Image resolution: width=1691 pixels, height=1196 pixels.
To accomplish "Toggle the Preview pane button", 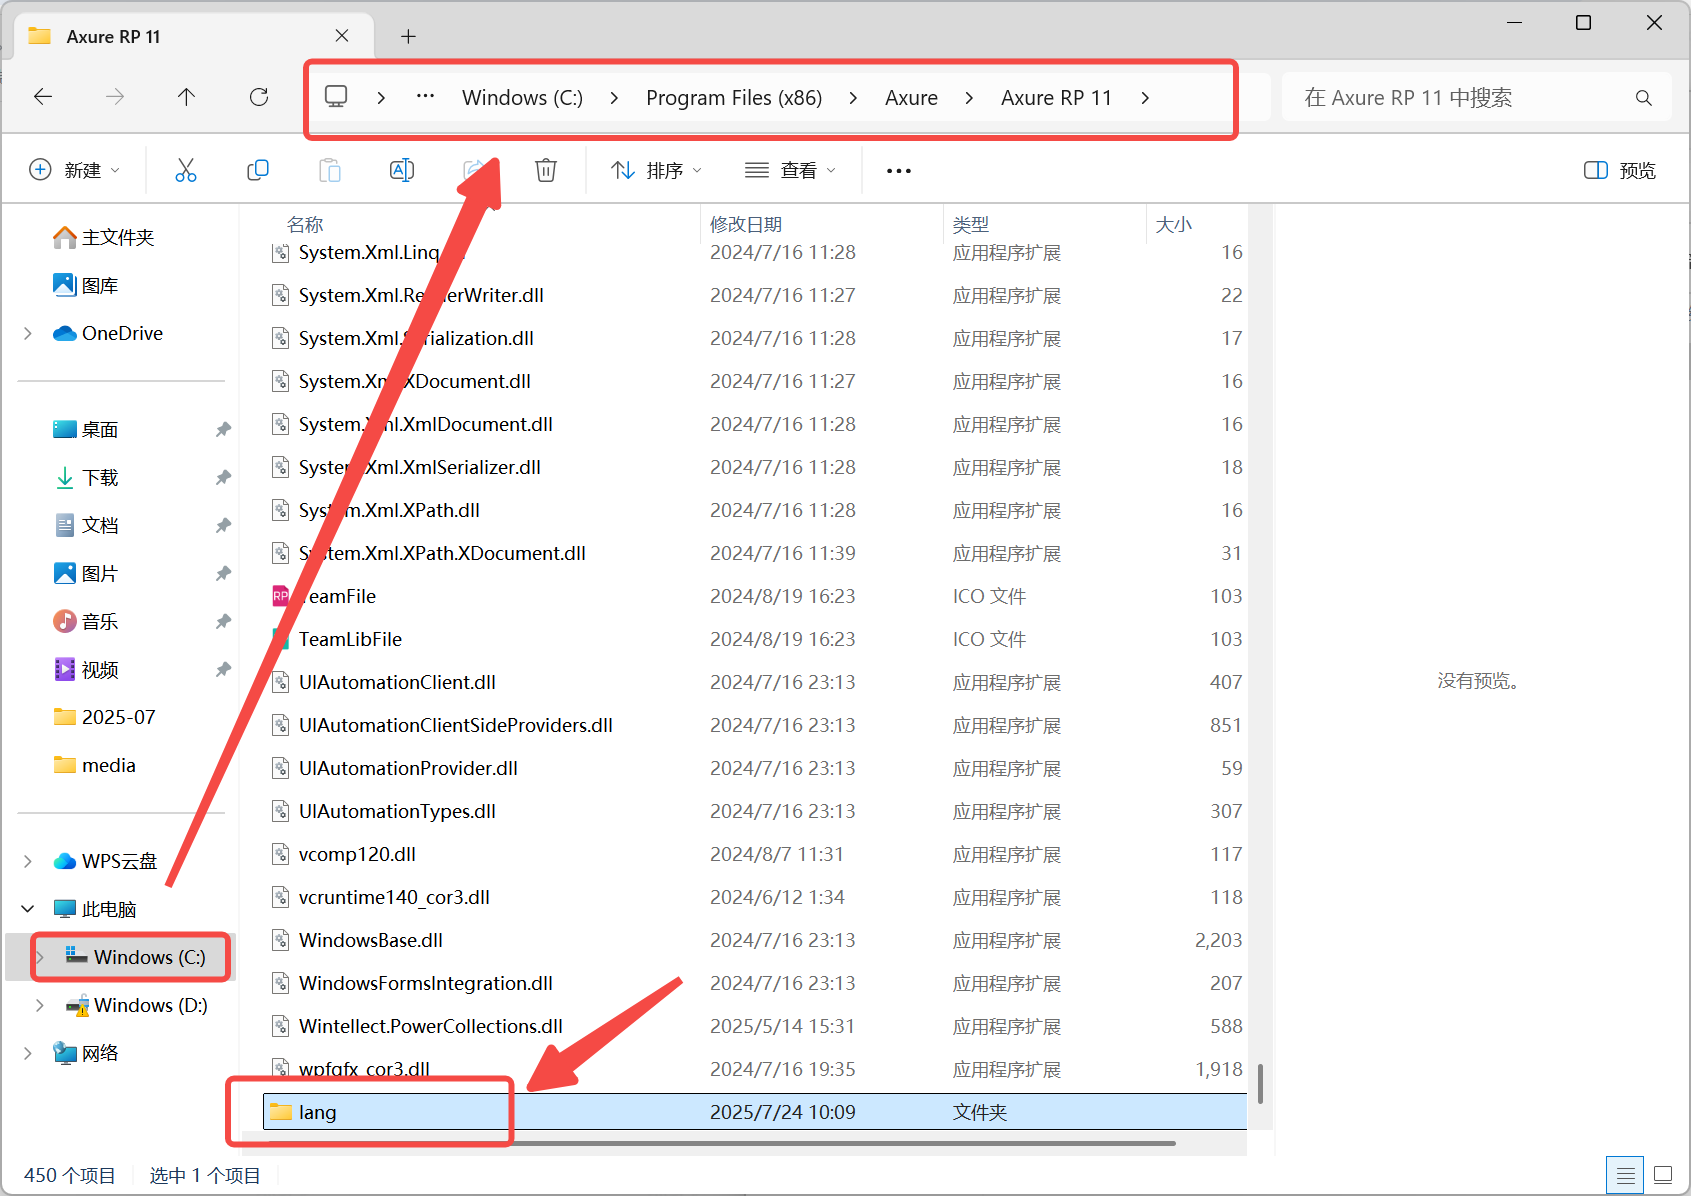I will coord(1620,170).
